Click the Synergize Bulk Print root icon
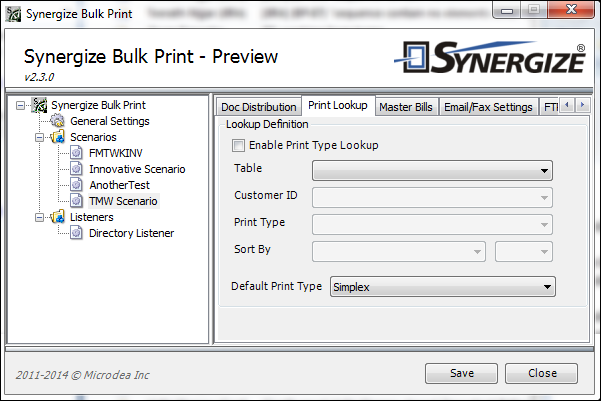 click(39, 105)
